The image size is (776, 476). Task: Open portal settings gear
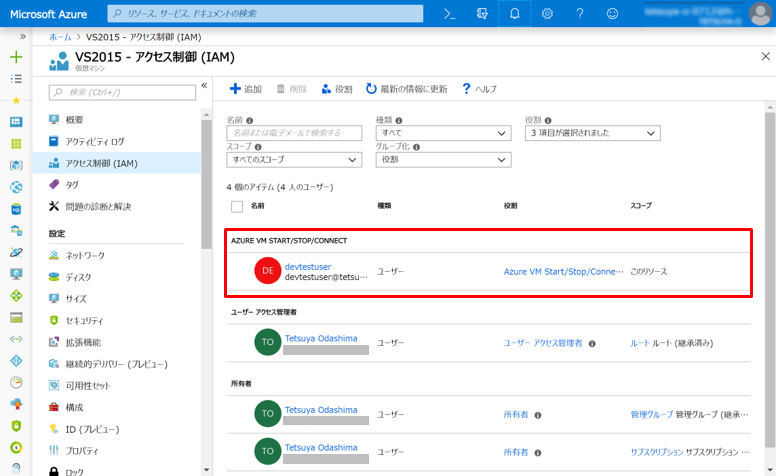547,14
